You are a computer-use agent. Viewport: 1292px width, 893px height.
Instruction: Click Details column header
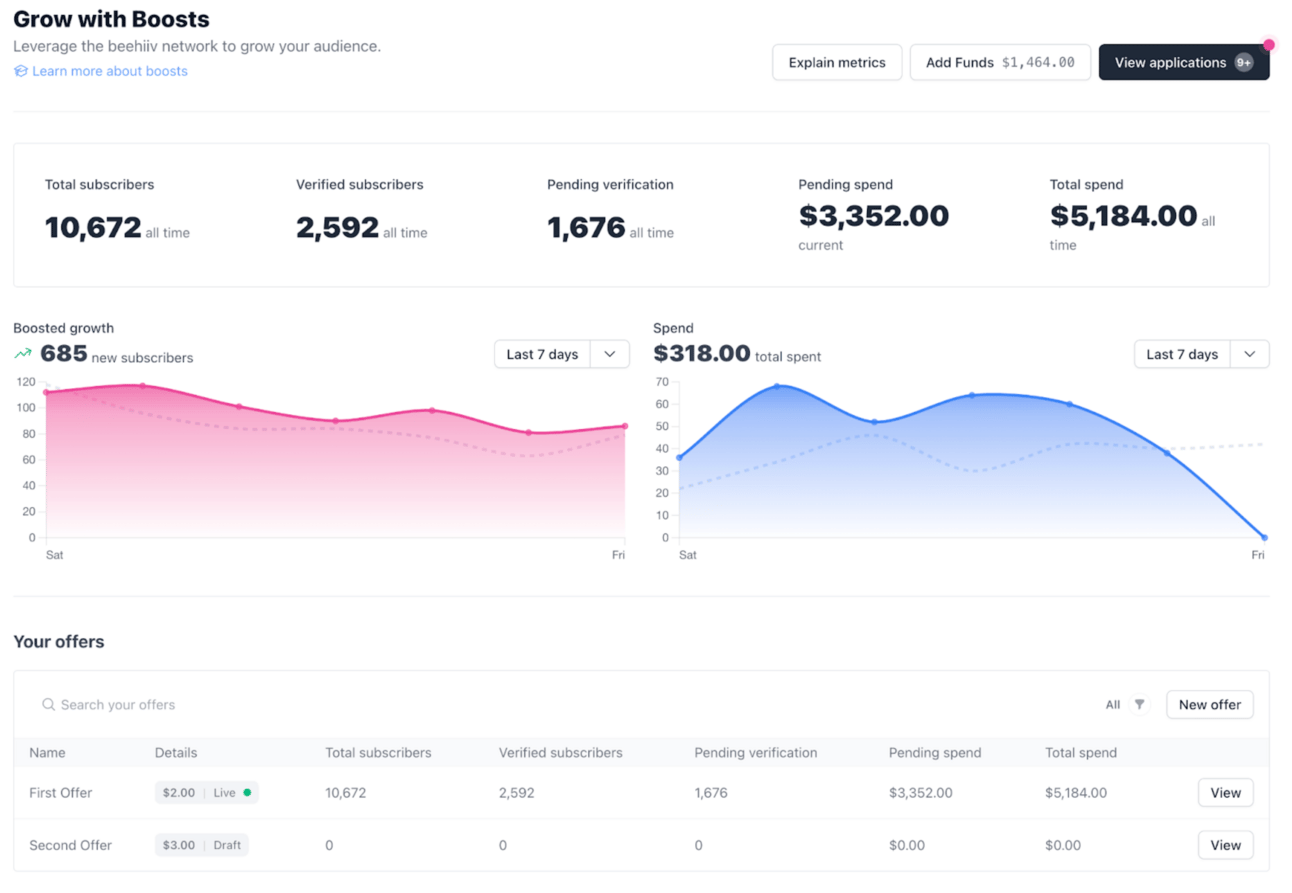176,753
